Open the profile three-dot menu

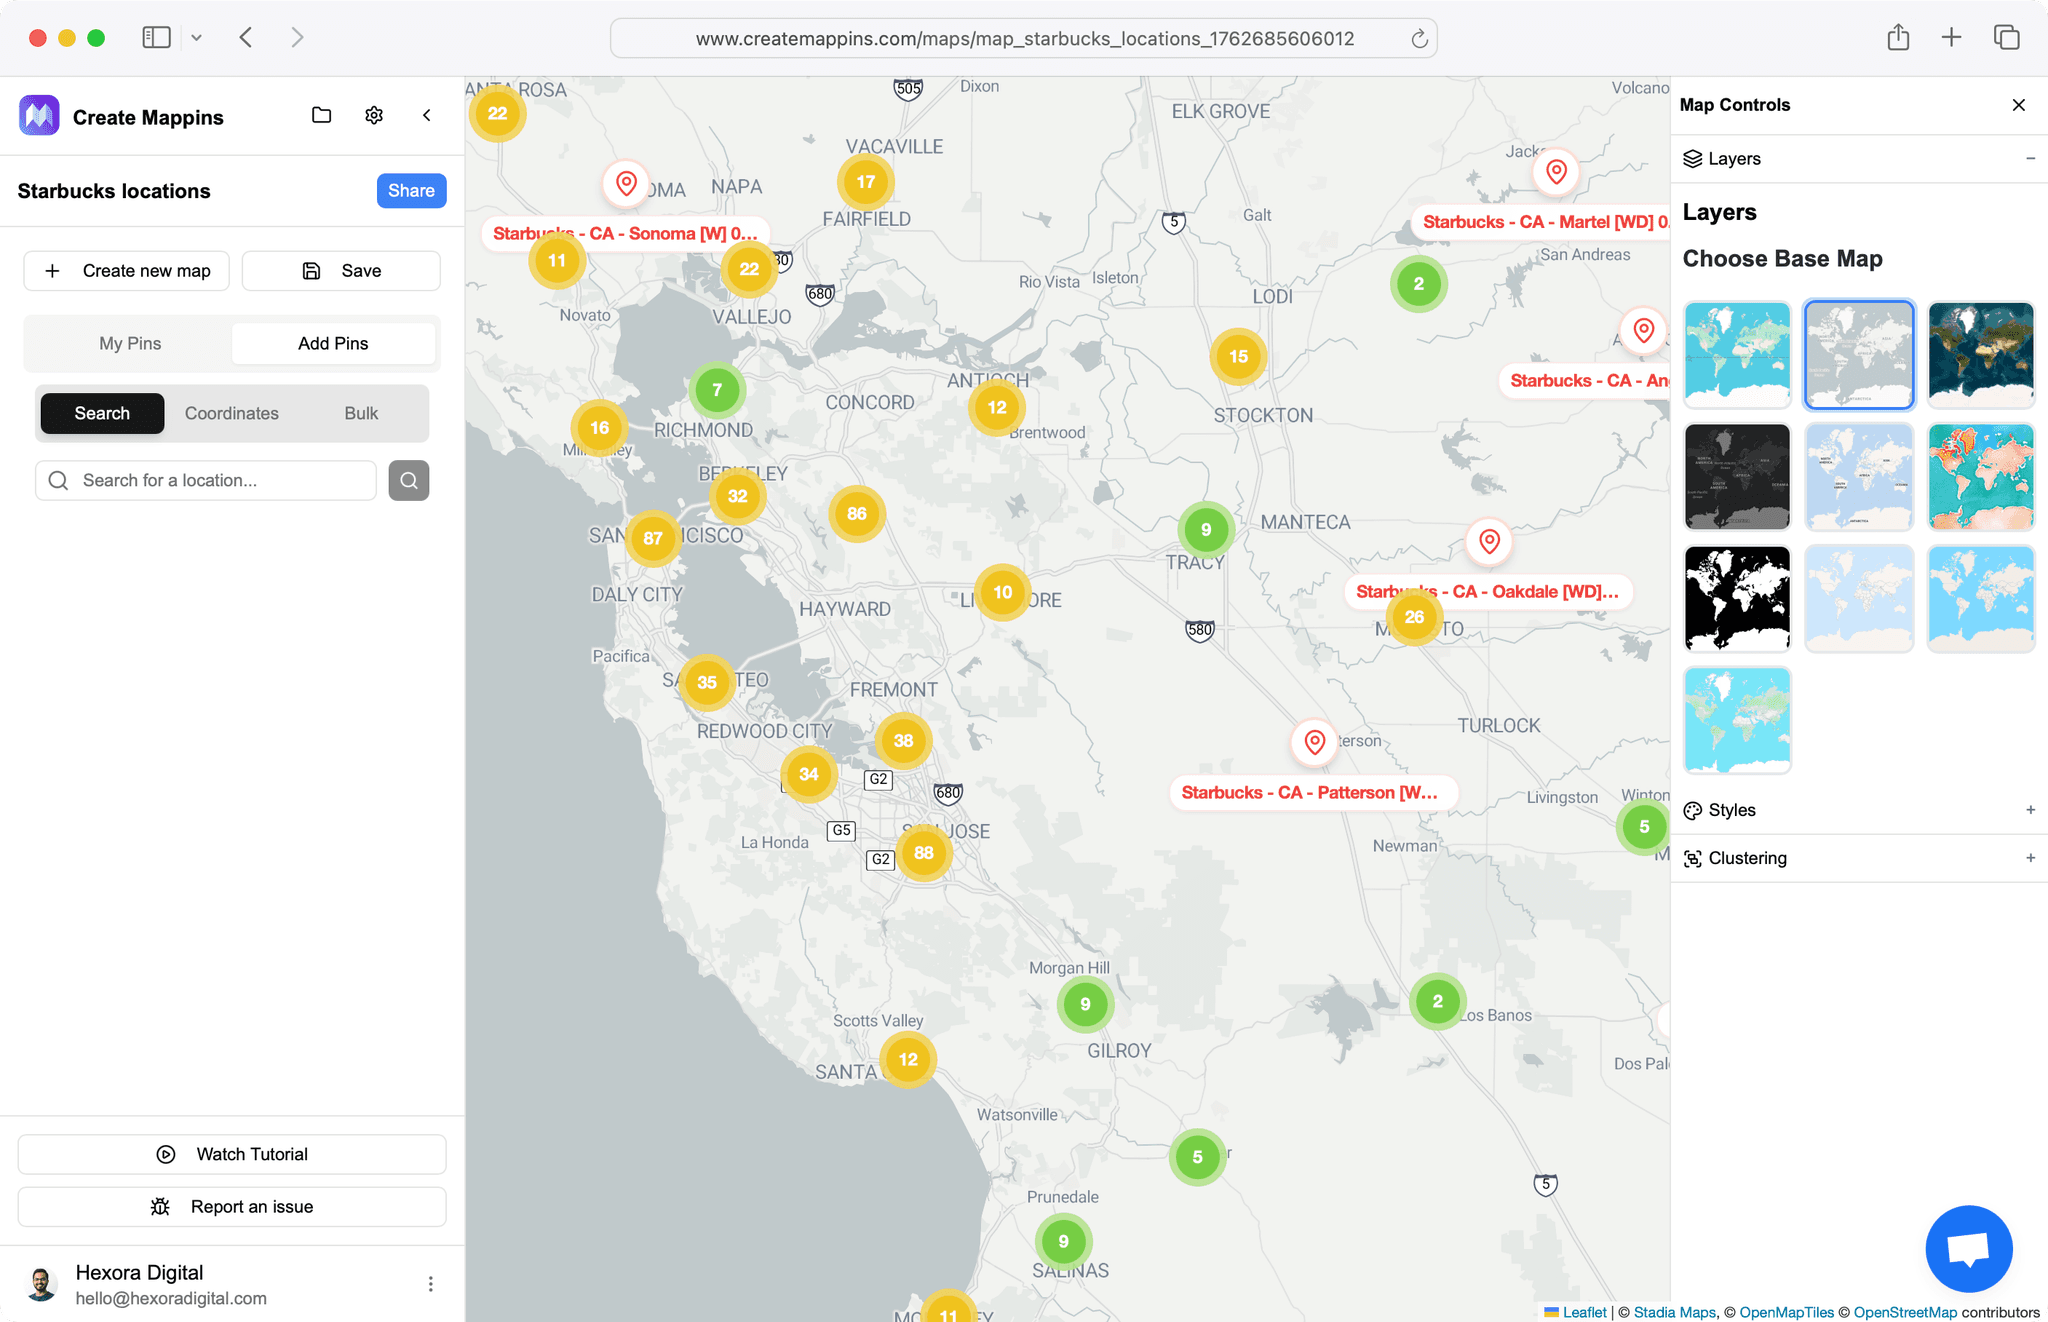(431, 1283)
